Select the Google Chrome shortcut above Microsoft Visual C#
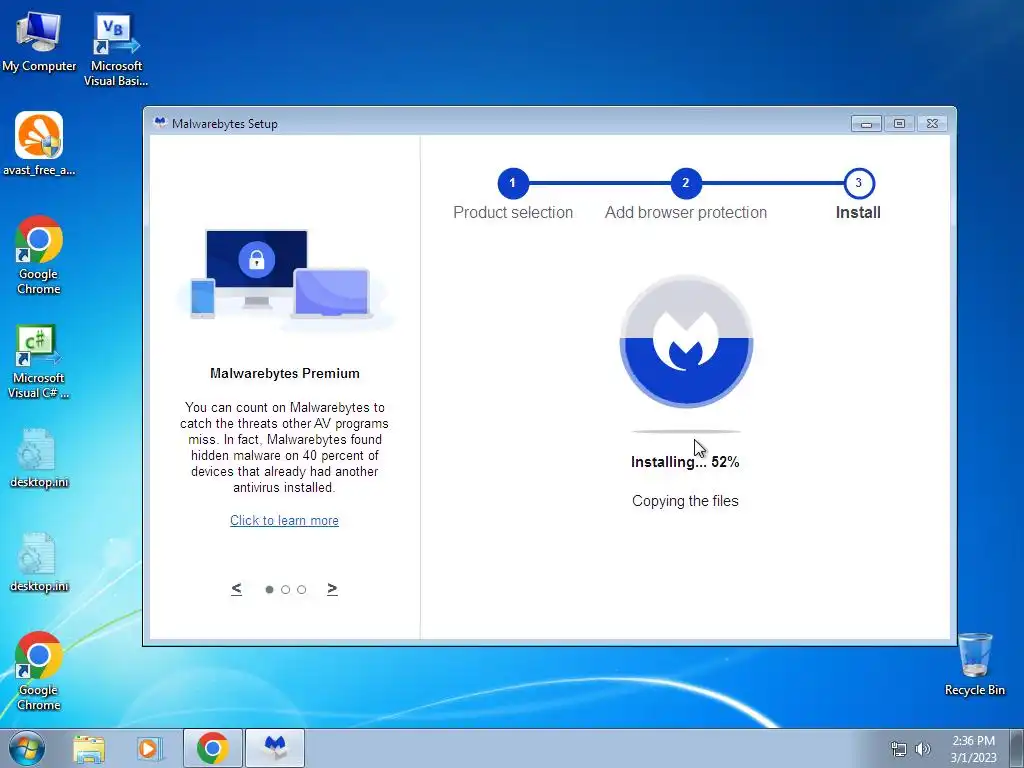 (x=39, y=256)
